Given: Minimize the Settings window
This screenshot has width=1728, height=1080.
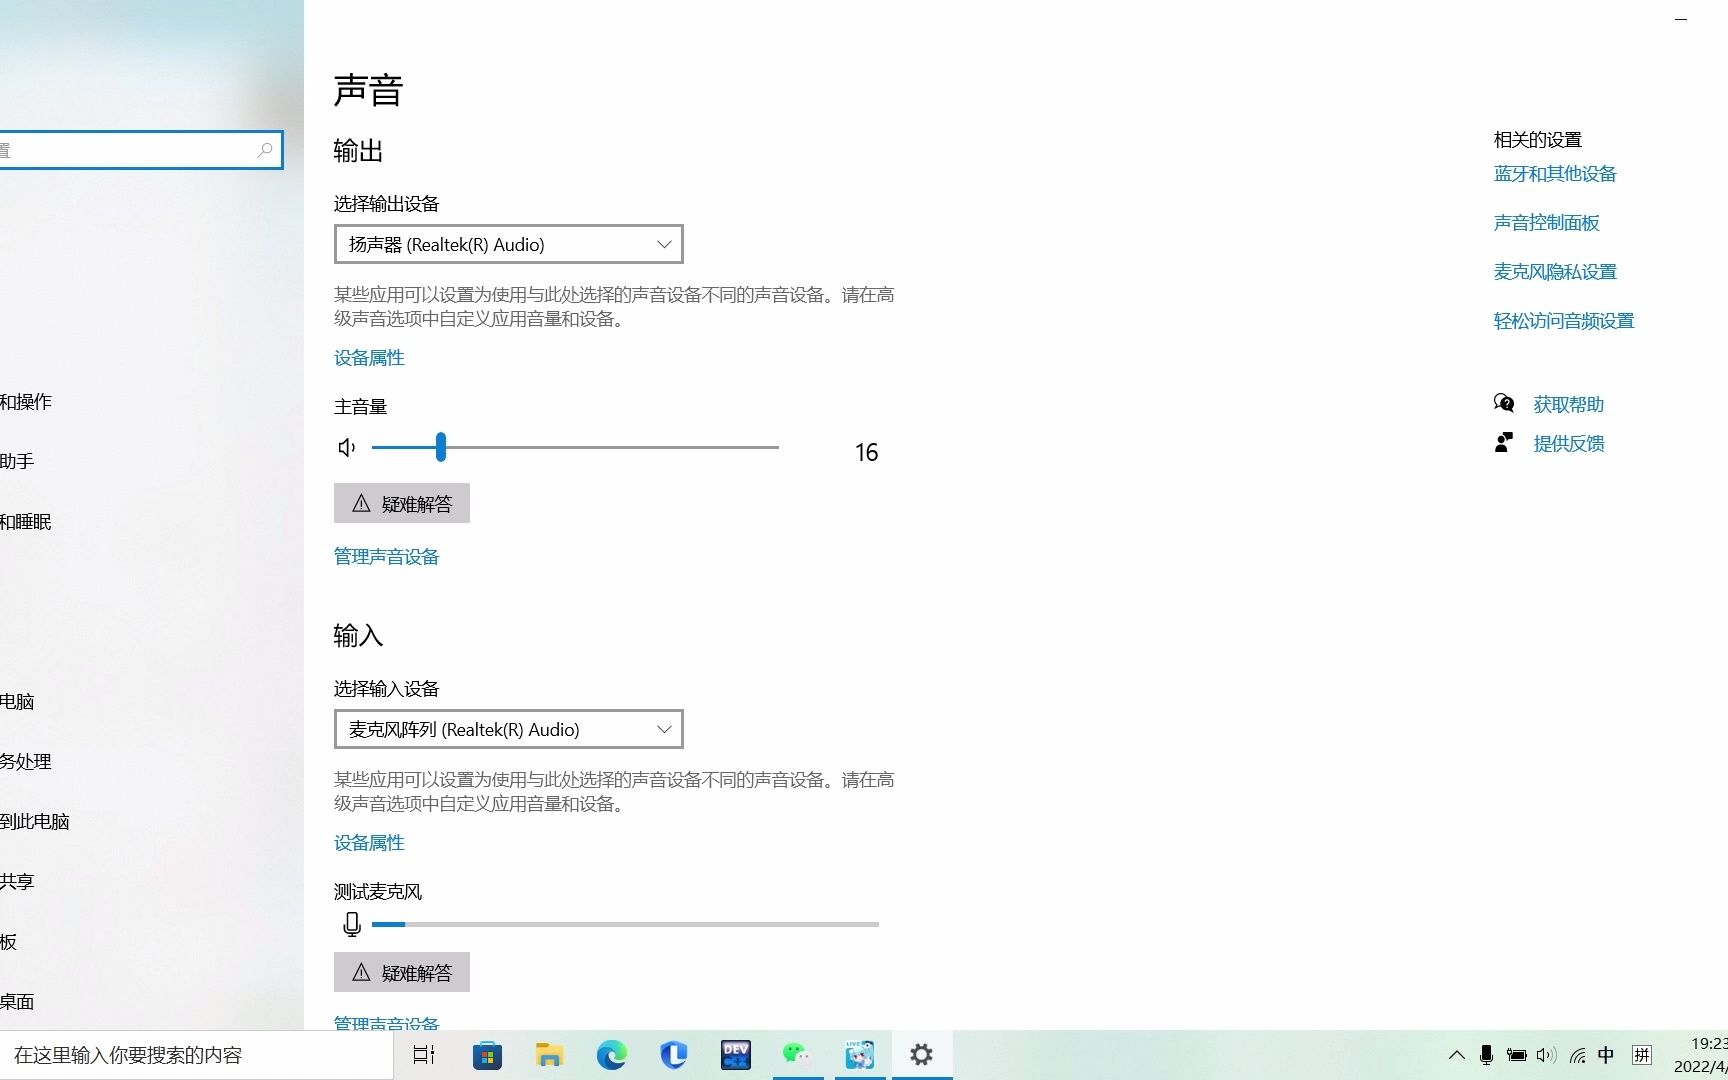Looking at the screenshot, I should (1681, 19).
